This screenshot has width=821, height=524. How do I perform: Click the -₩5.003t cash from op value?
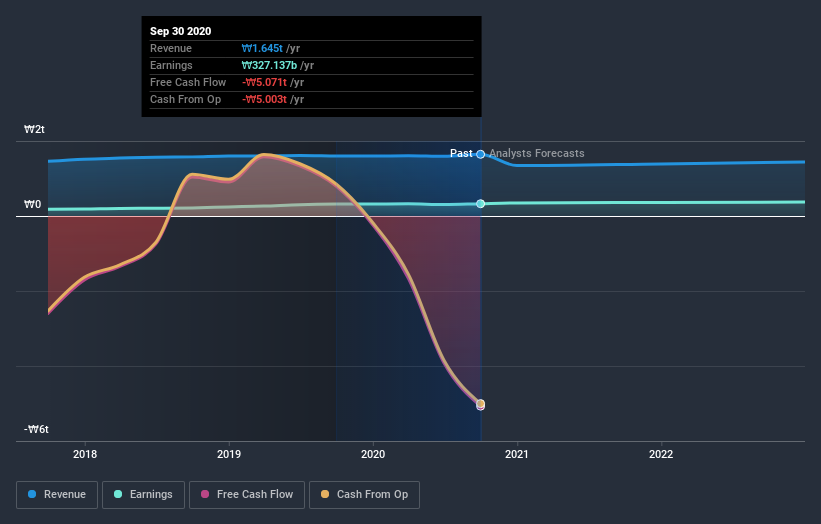264,99
